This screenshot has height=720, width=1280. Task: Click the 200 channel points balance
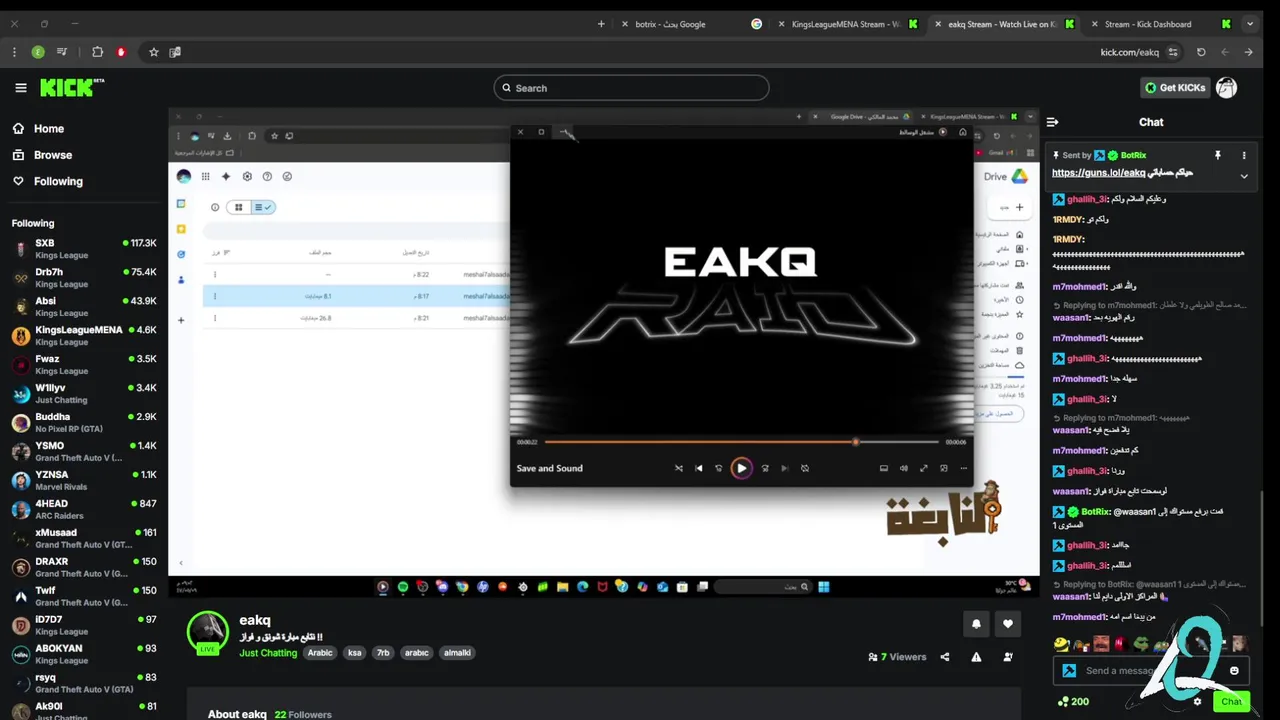click(1074, 702)
